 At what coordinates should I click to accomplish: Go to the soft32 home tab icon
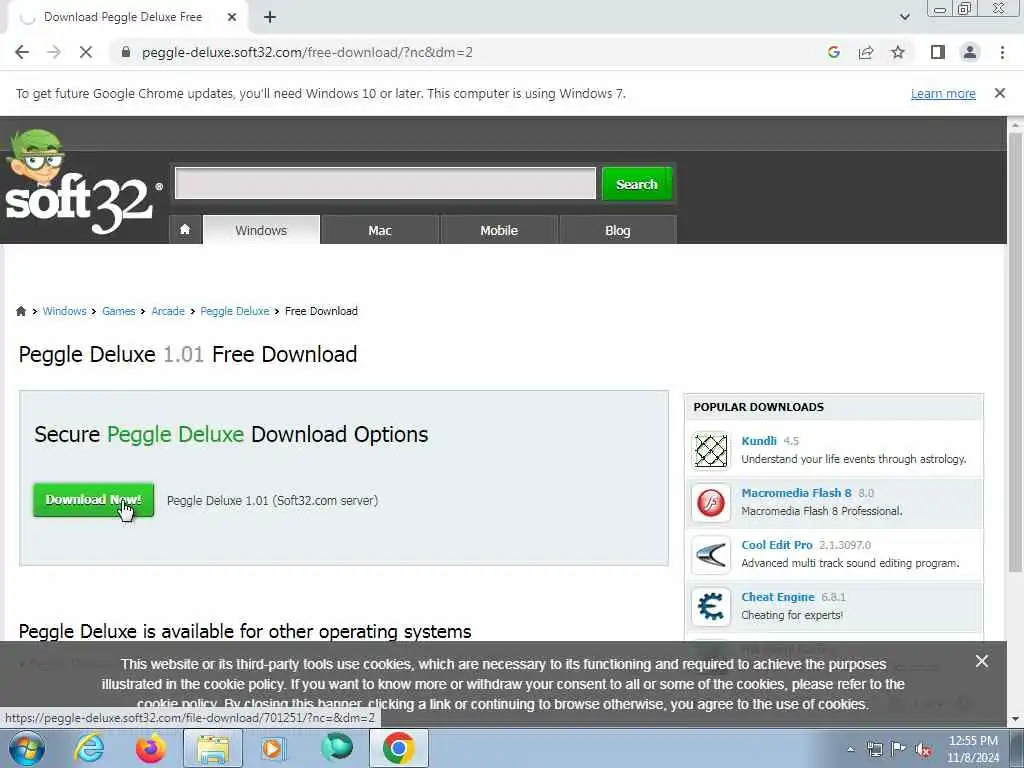pos(185,230)
